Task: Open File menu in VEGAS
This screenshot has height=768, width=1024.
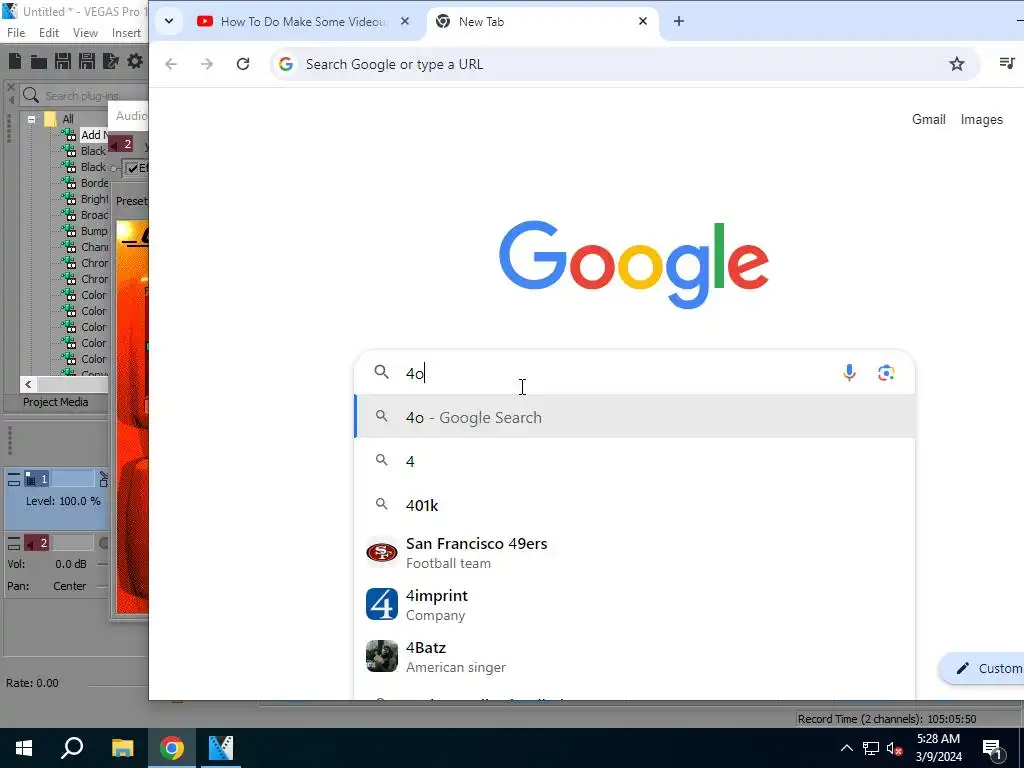Action: (16, 33)
